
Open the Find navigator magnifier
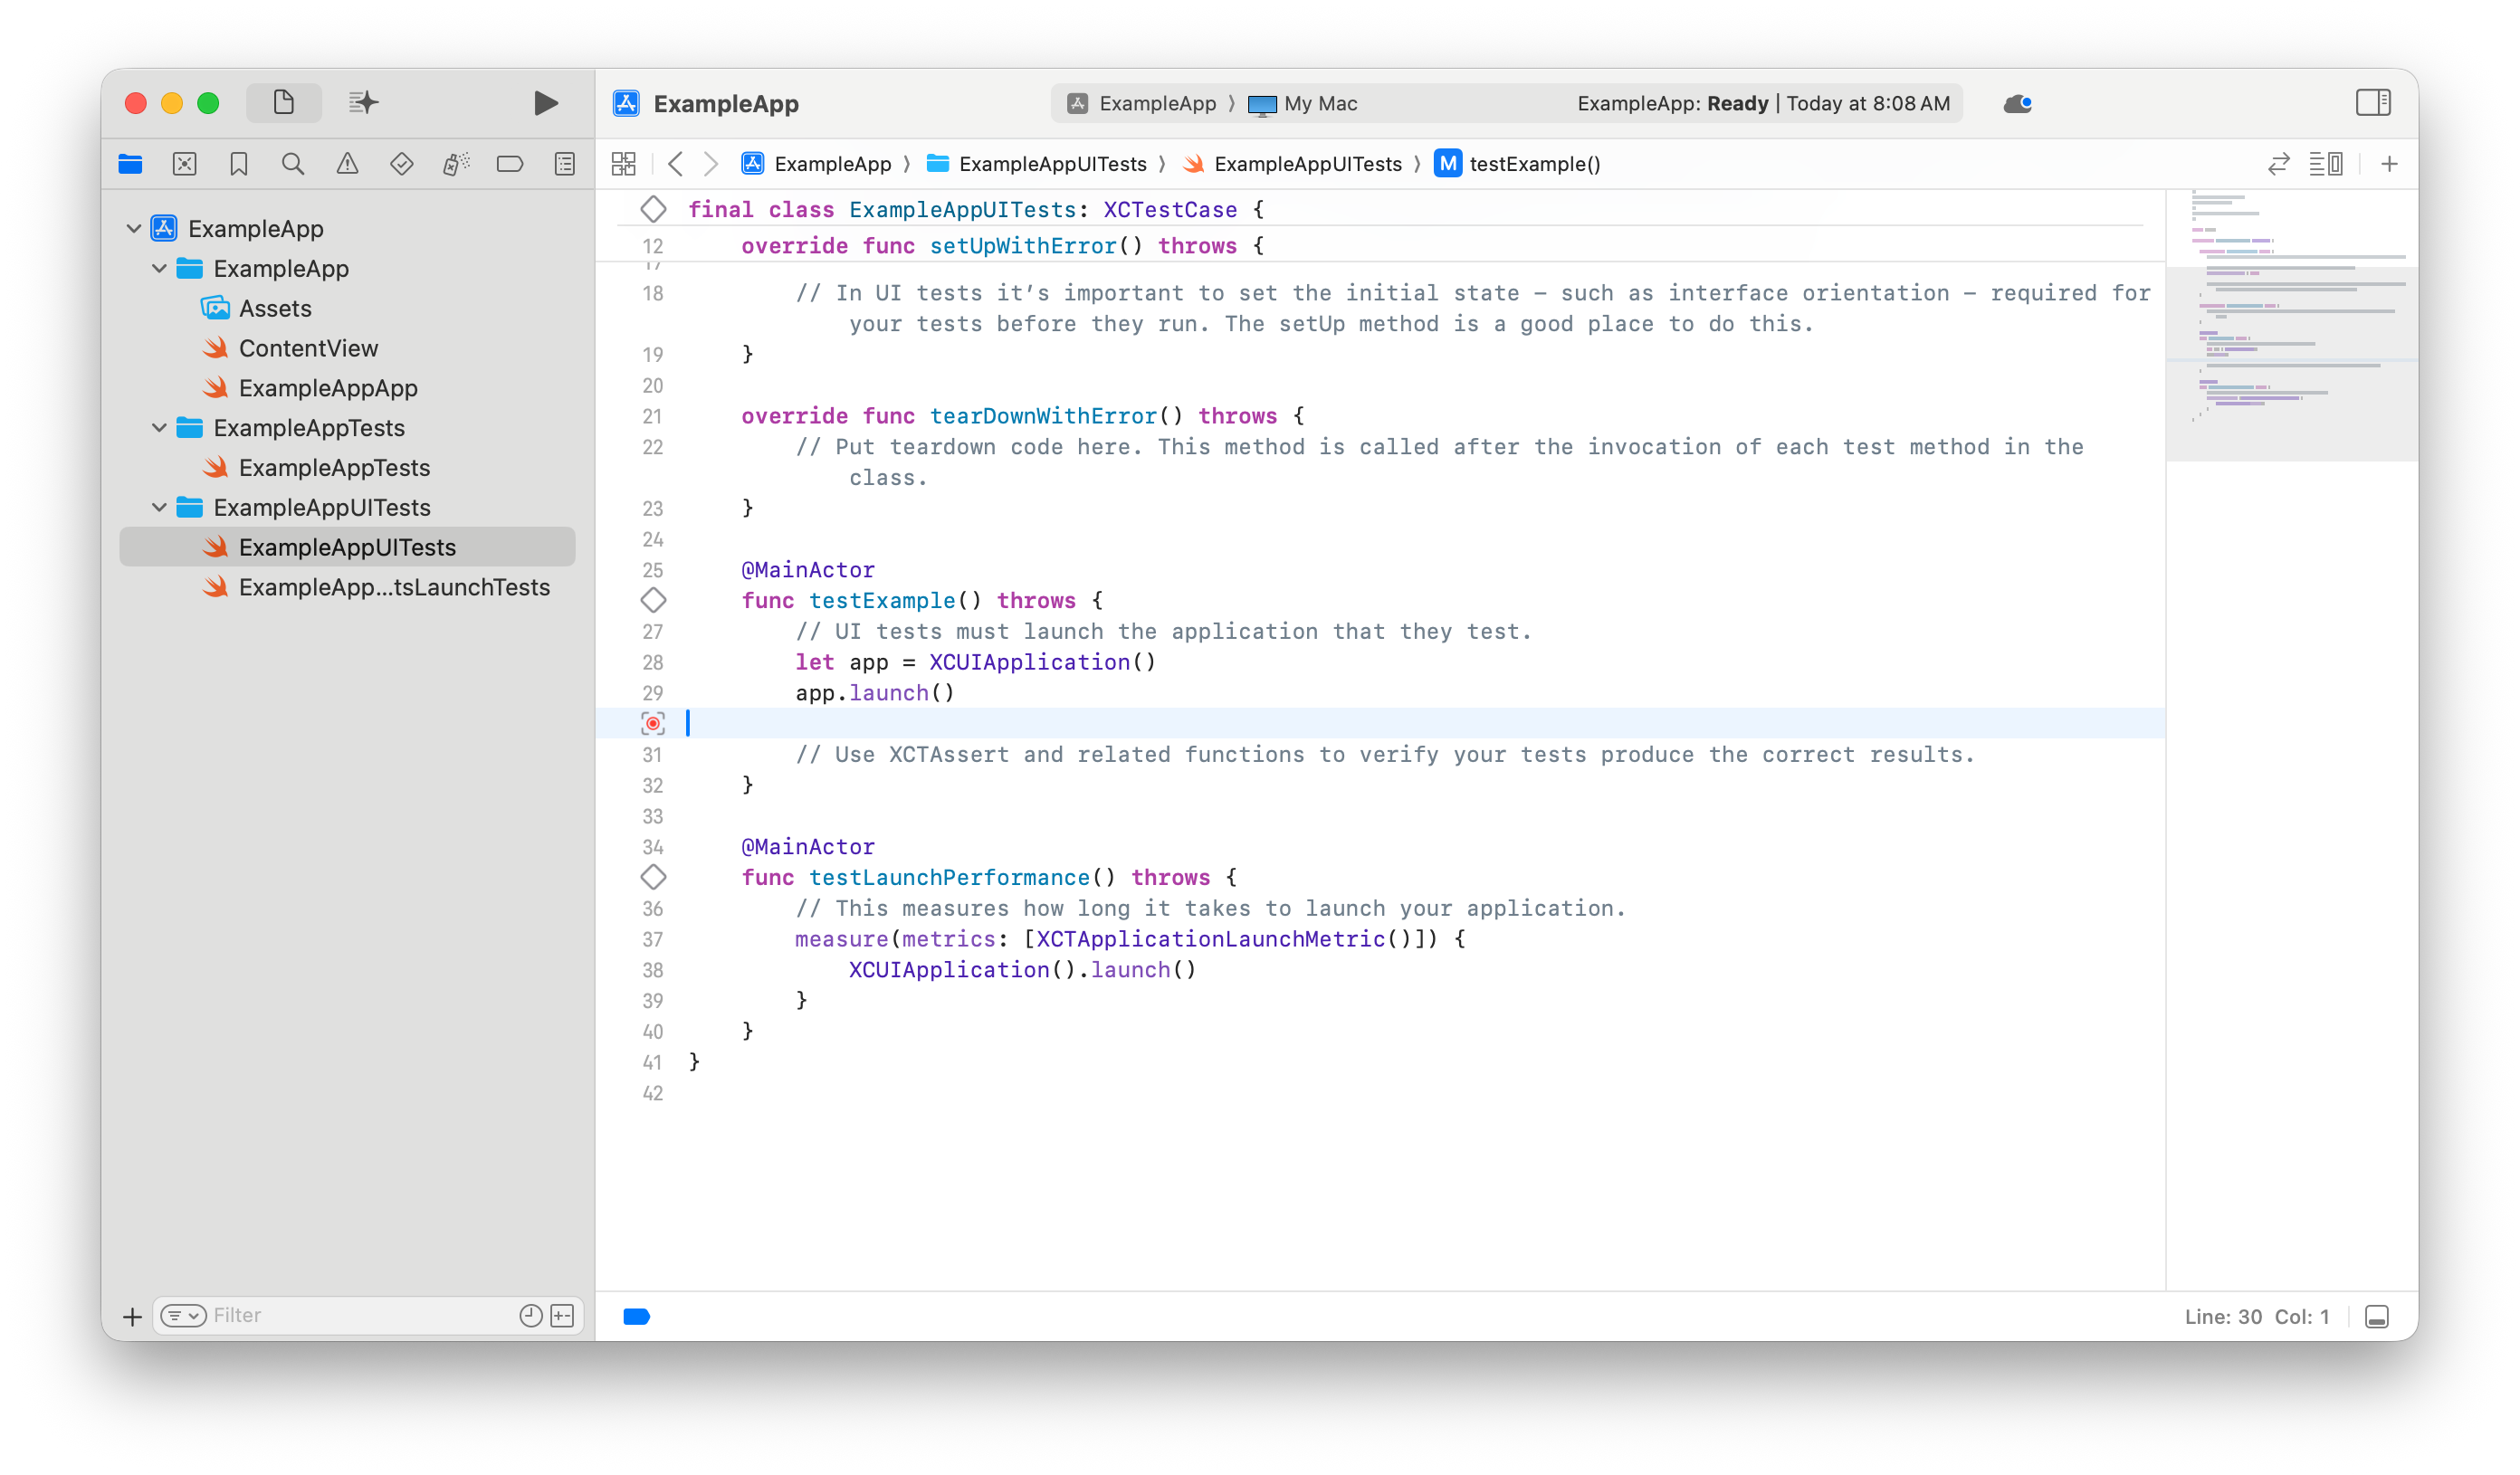click(293, 164)
